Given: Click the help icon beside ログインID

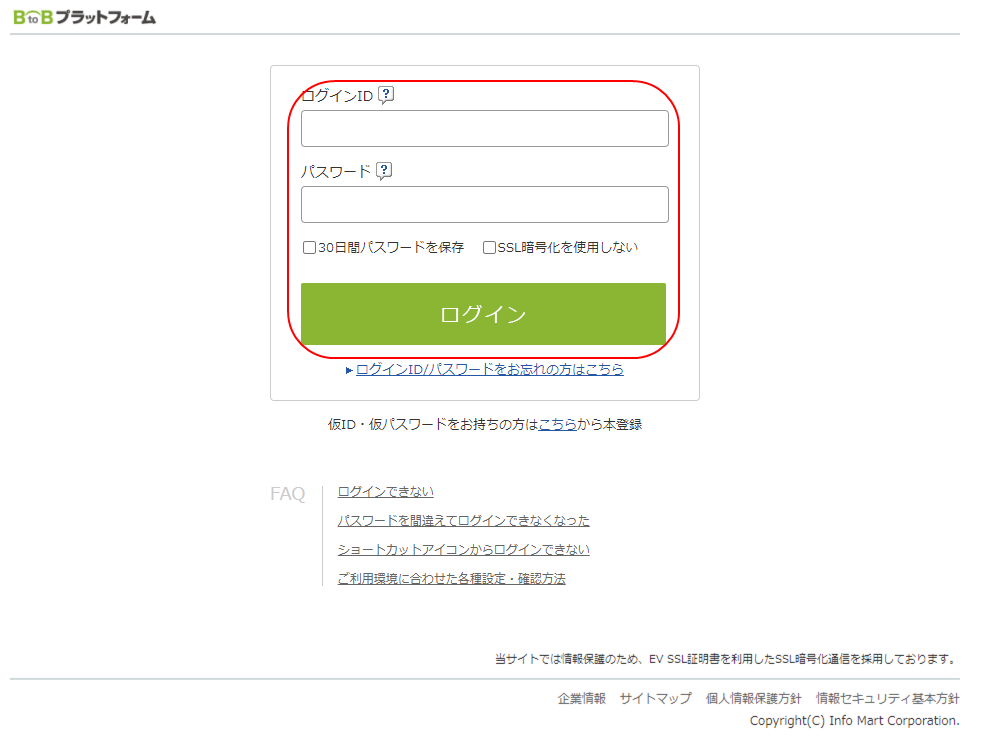Looking at the screenshot, I should (x=386, y=96).
